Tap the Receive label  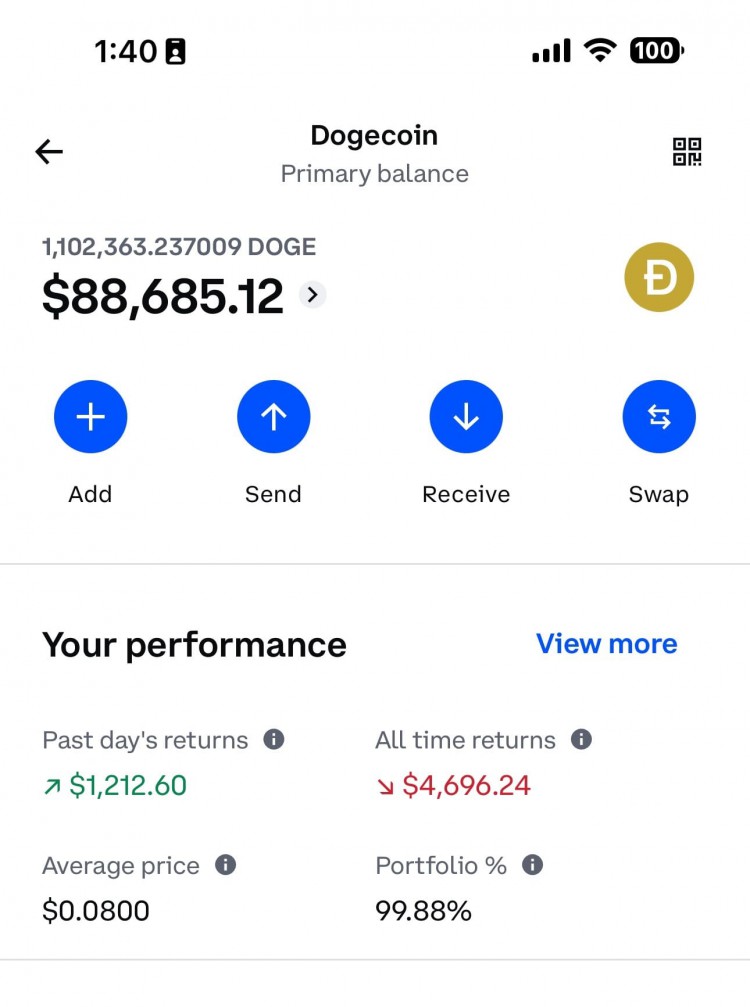pyautogui.click(x=466, y=494)
